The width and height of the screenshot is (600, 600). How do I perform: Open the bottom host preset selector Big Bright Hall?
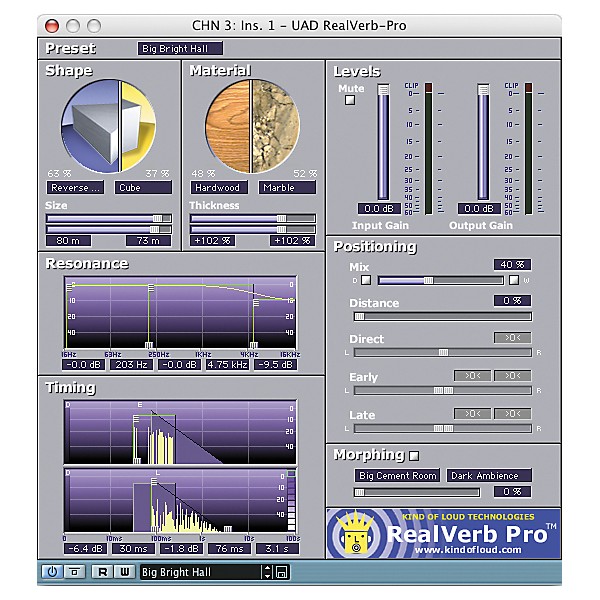click(x=201, y=572)
